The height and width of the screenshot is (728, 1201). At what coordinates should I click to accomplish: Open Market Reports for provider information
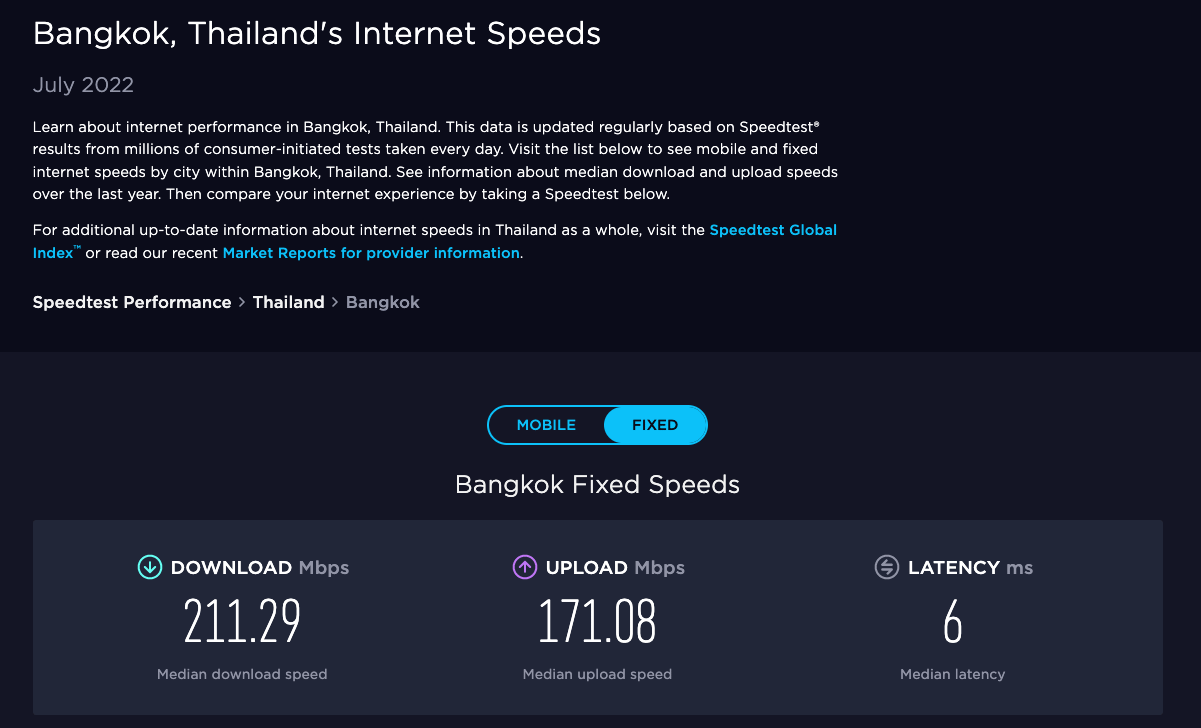(370, 252)
